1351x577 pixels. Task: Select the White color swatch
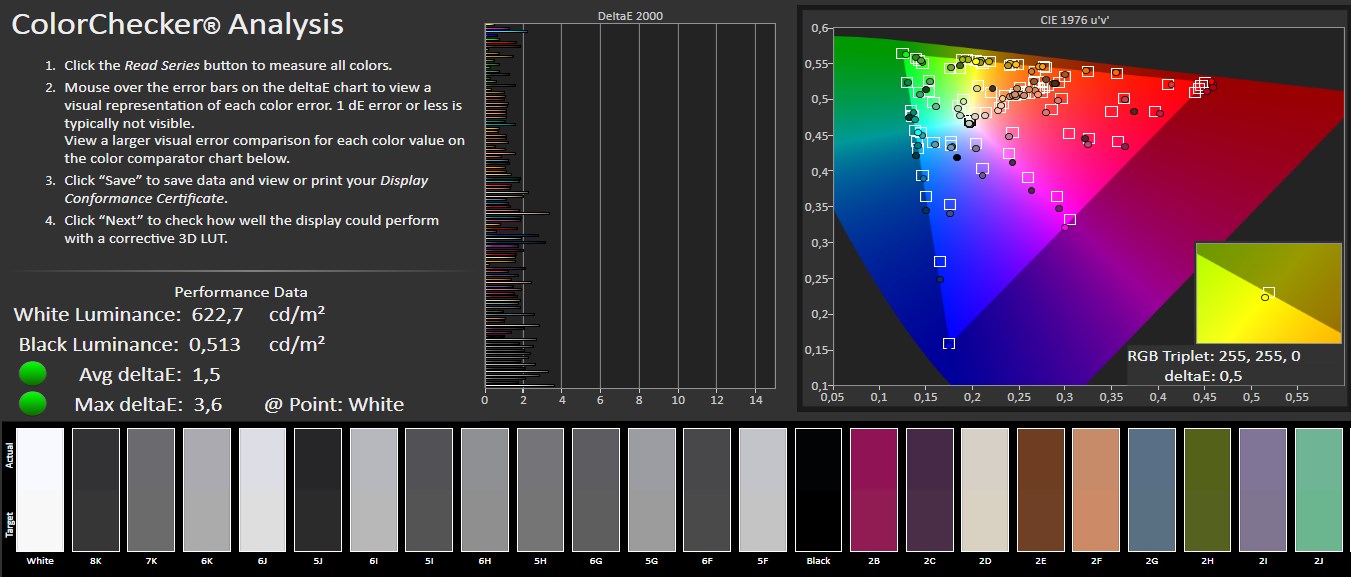(41, 490)
